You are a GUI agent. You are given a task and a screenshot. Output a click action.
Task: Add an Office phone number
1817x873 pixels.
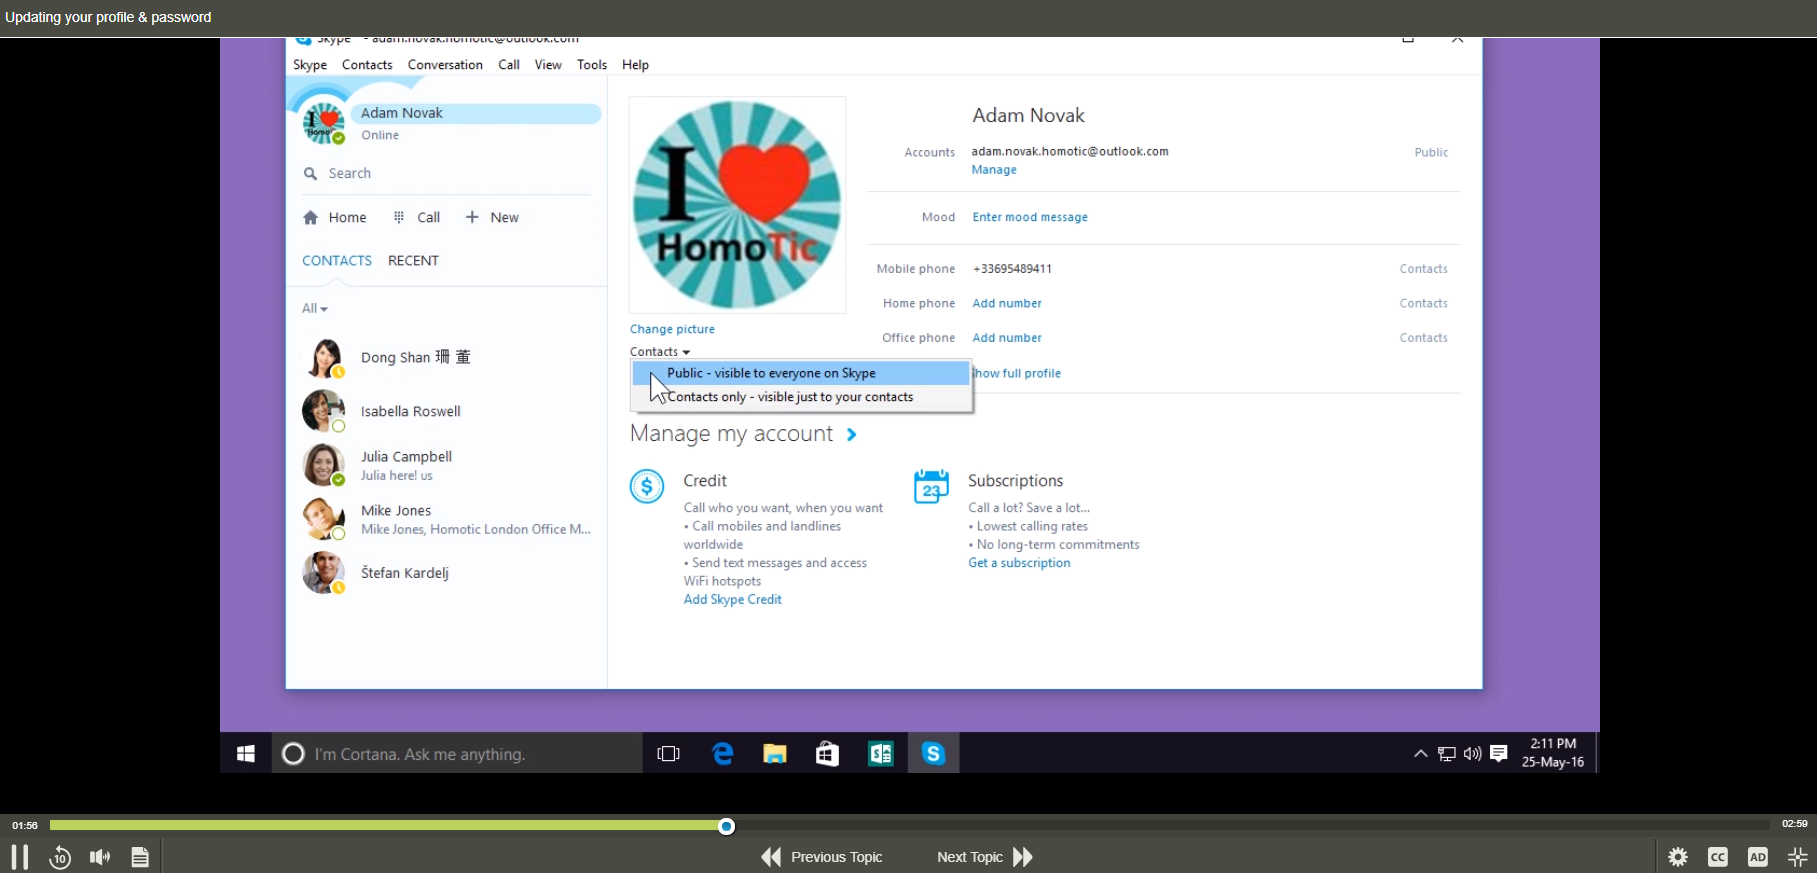pos(1007,338)
